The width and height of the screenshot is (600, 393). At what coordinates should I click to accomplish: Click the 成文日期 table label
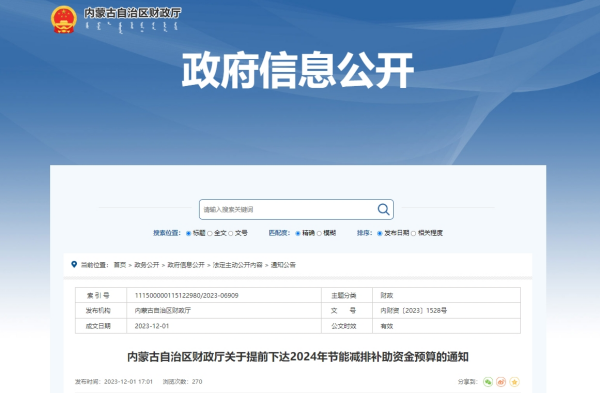98,326
